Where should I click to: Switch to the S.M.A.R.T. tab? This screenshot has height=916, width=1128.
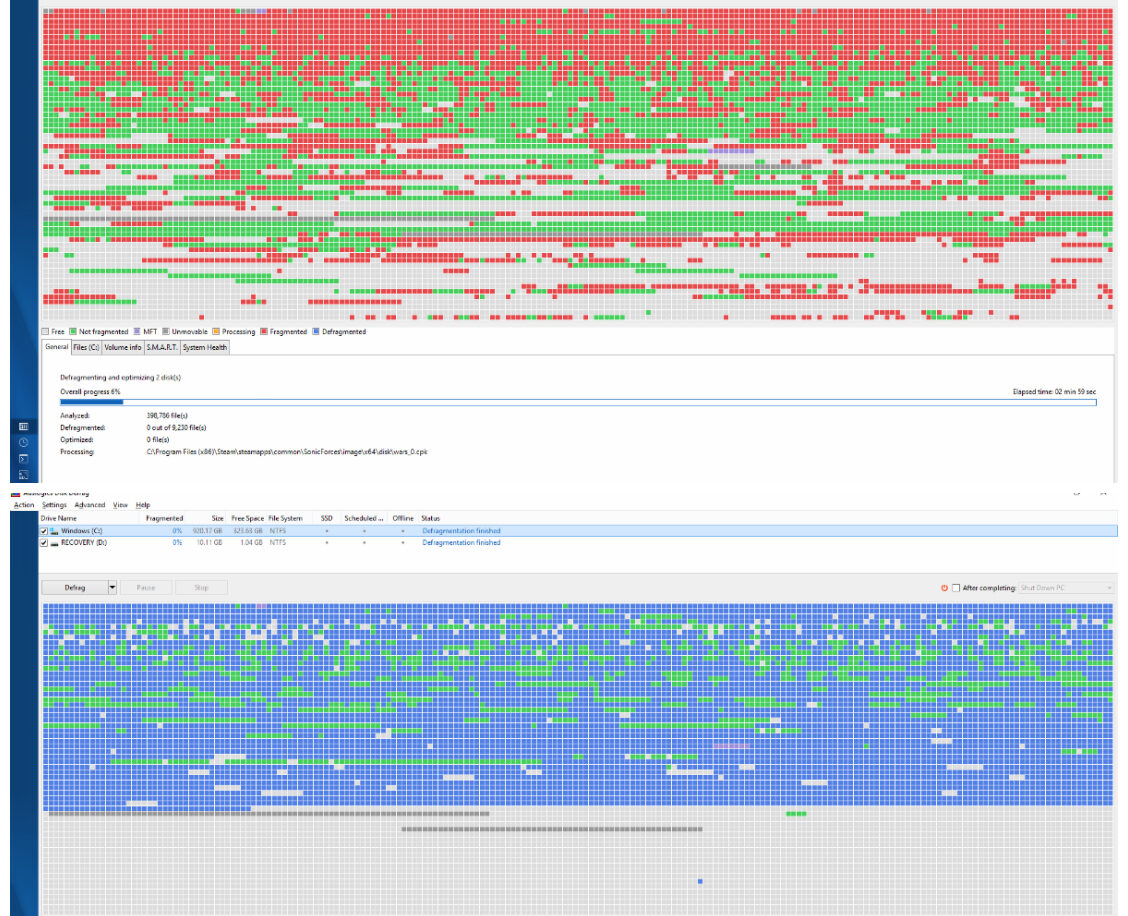[x=162, y=347]
